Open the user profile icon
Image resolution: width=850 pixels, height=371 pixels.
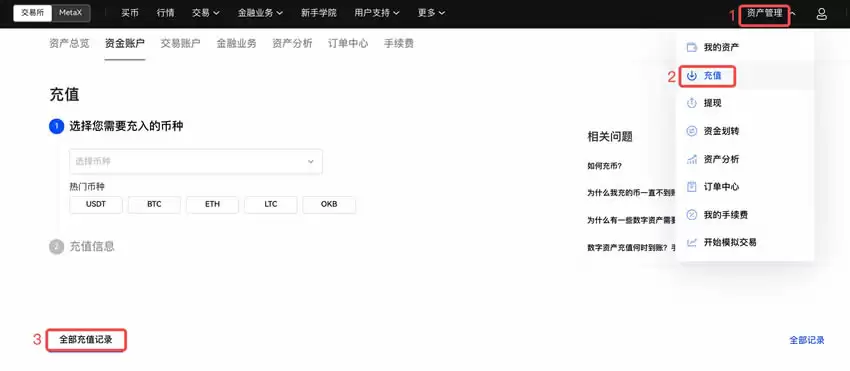(x=821, y=14)
